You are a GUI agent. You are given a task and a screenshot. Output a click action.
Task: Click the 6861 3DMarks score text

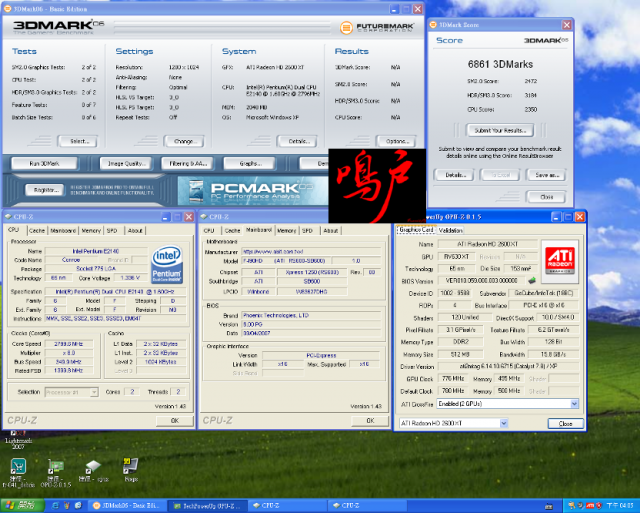tap(500, 64)
